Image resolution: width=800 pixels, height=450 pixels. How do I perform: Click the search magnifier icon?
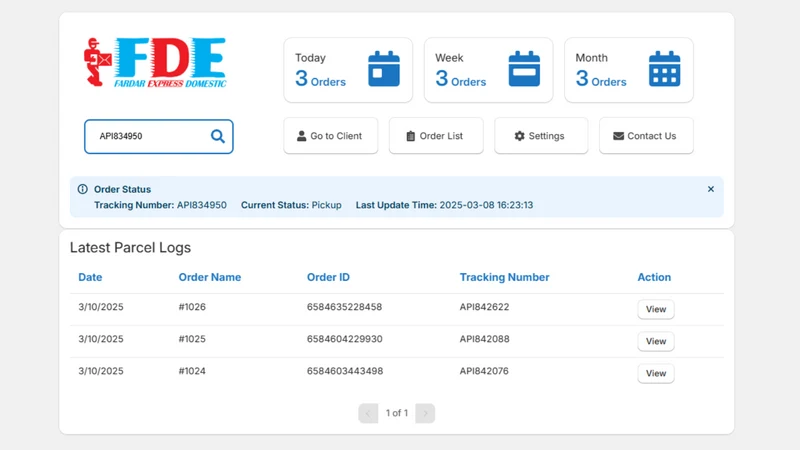coord(218,136)
